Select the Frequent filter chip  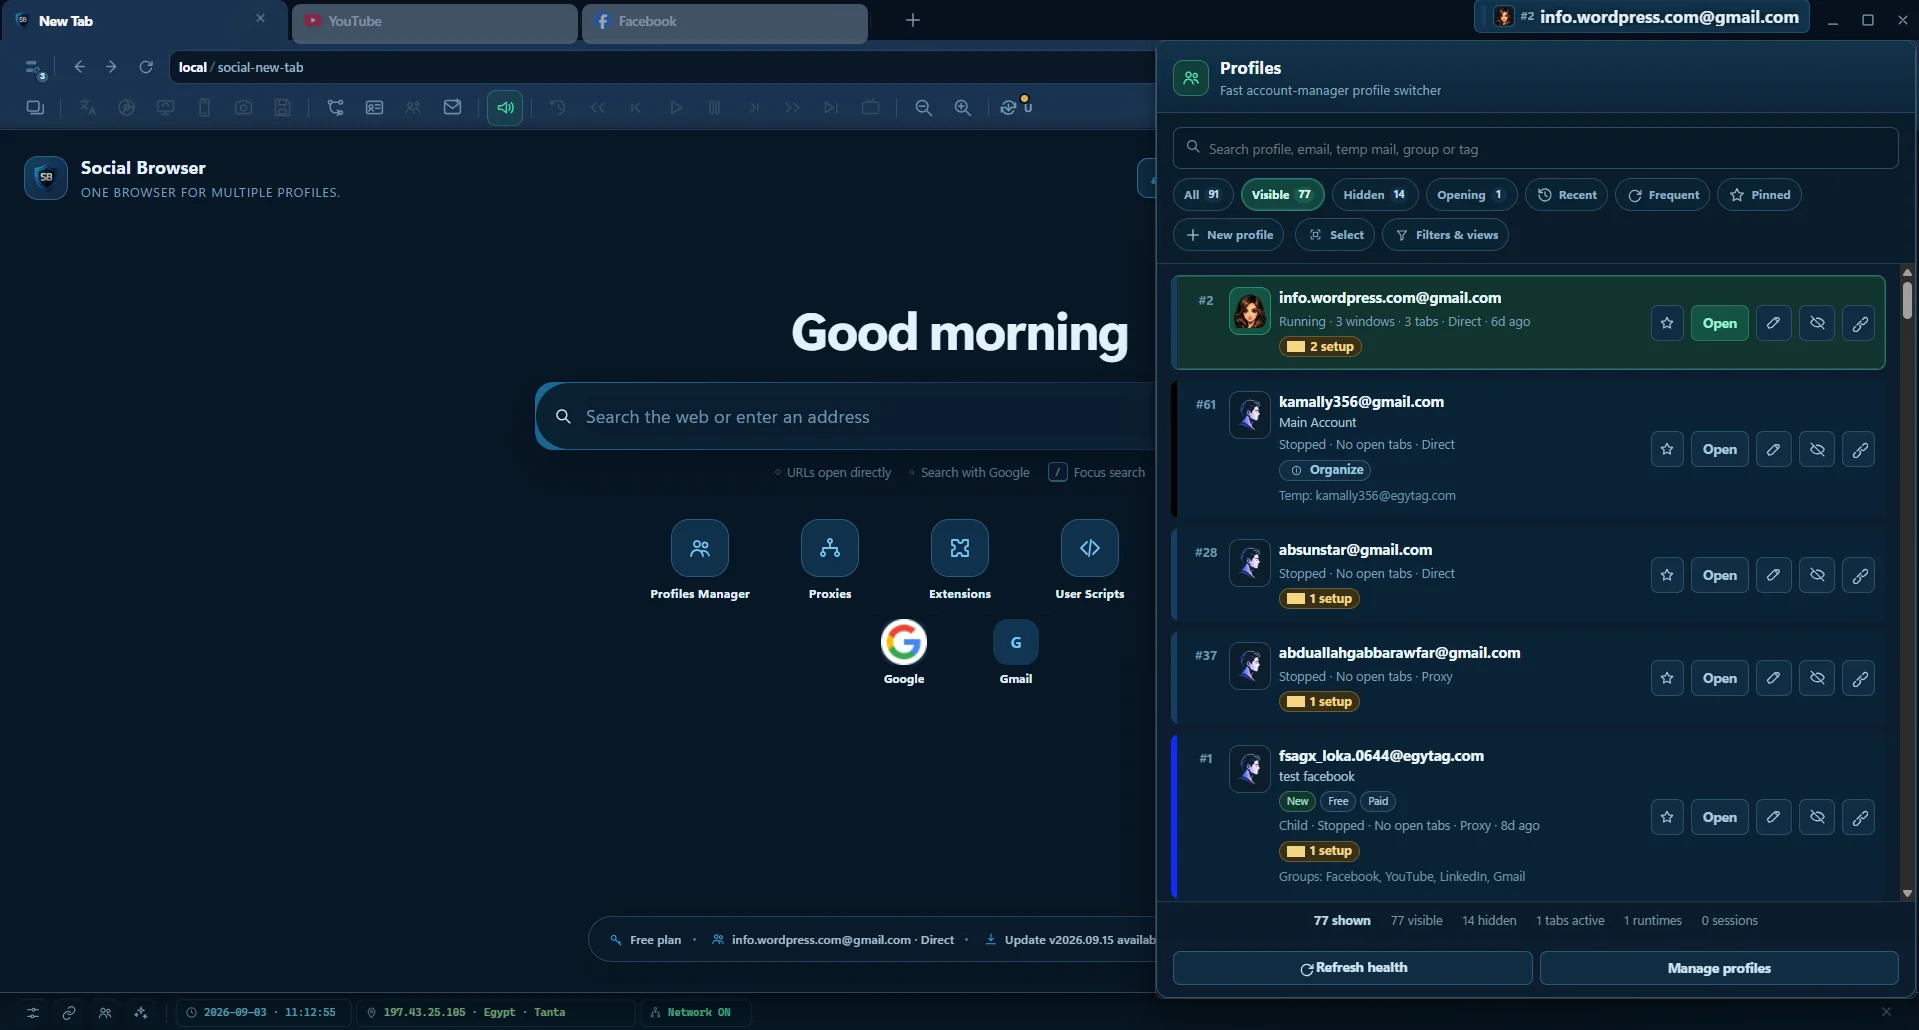[1663, 195]
